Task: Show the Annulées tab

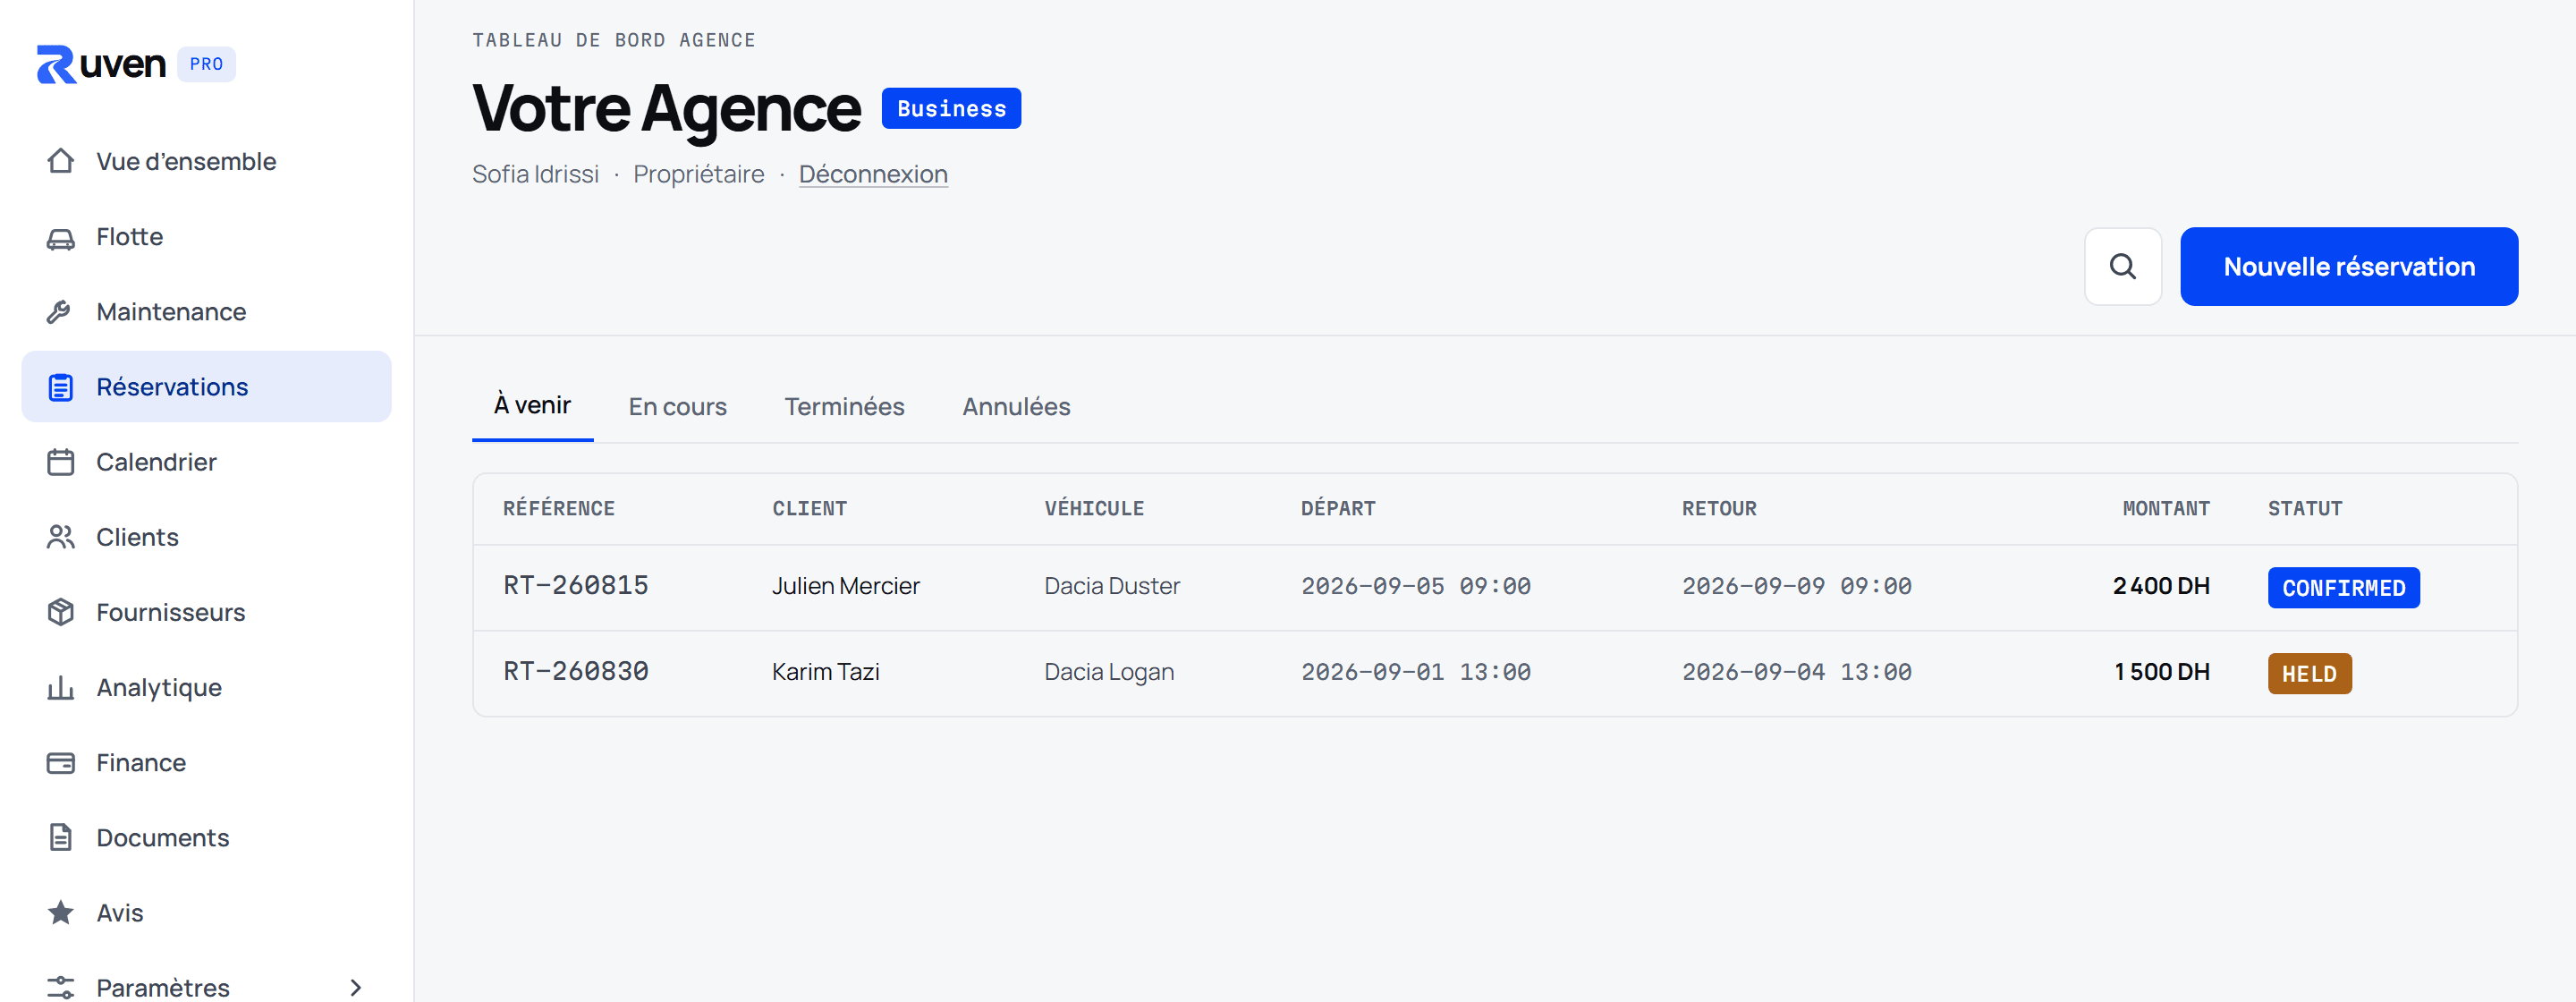Action: pyautogui.click(x=1016, y=407)
